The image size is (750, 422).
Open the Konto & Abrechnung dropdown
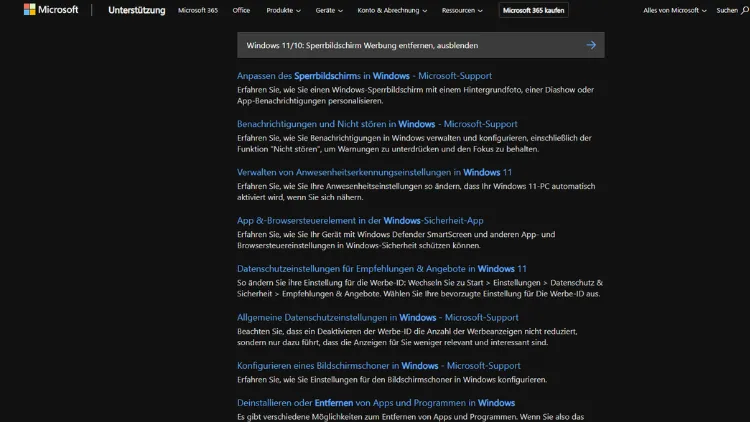pos(392,10)
